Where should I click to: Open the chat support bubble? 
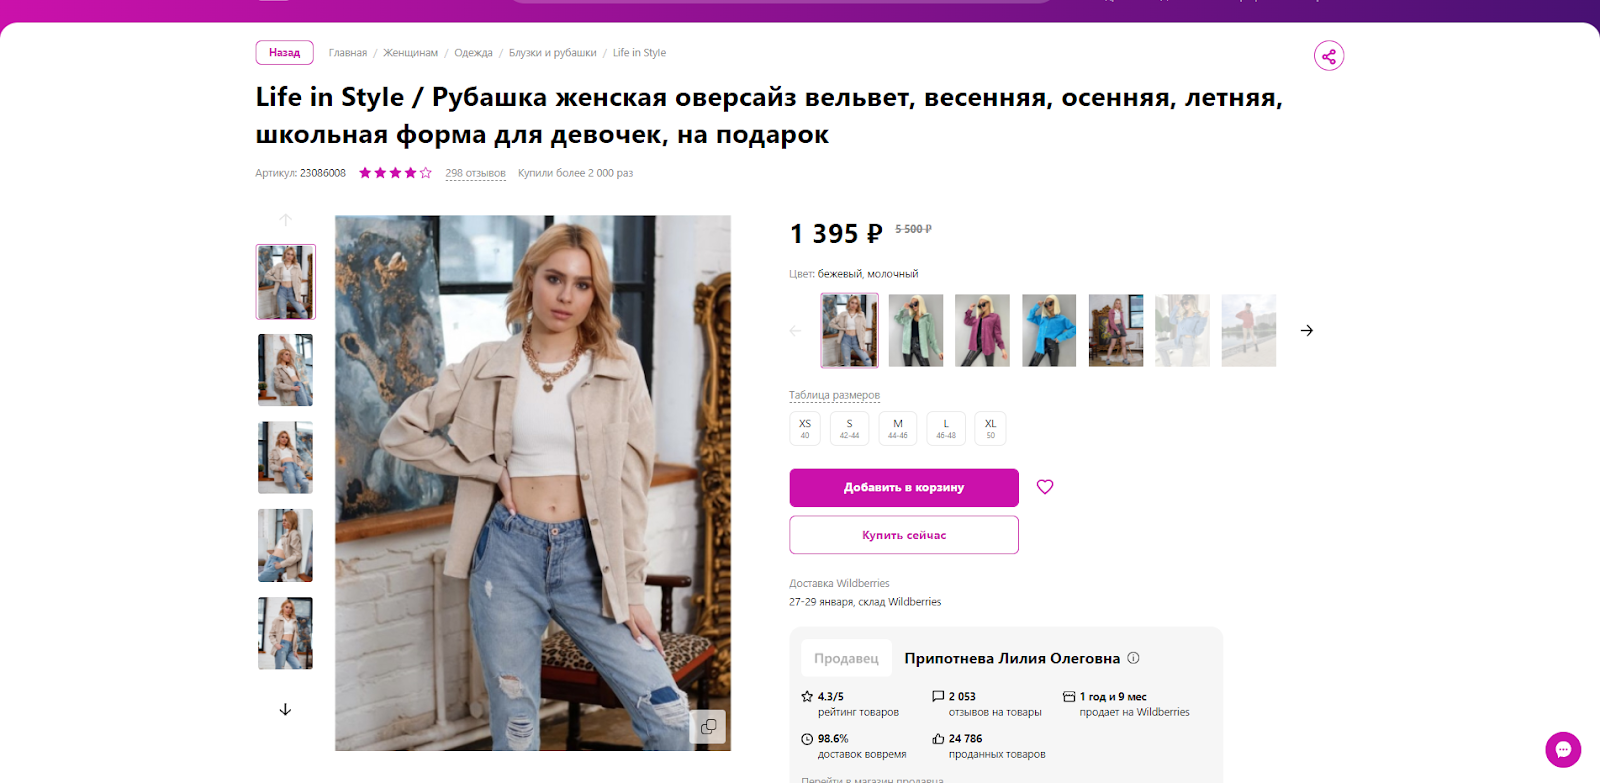(x=1563, y=749)
